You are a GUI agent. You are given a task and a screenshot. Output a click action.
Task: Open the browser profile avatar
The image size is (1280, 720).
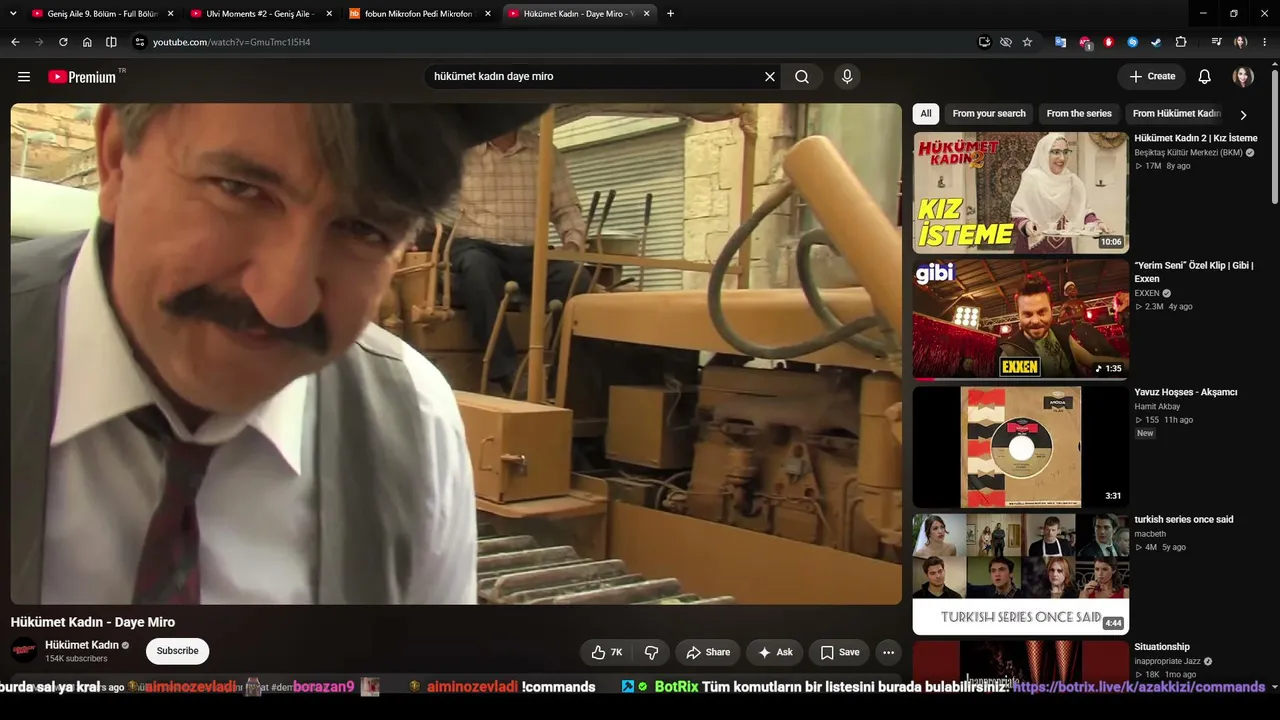pos(1241,42)
